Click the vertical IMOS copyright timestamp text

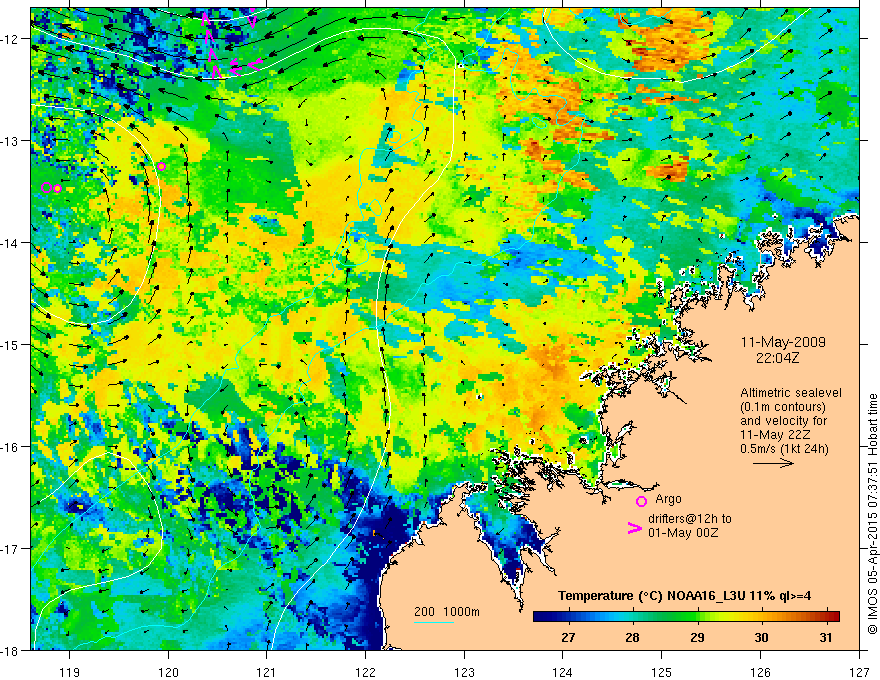pyautogui.click(x=872, y=514)
